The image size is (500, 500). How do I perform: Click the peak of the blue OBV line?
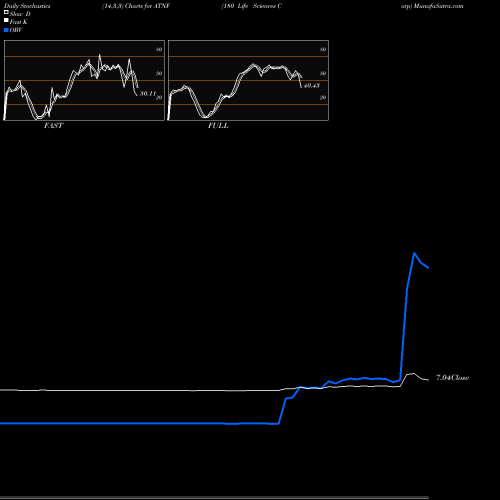click(x=414, y=253)
